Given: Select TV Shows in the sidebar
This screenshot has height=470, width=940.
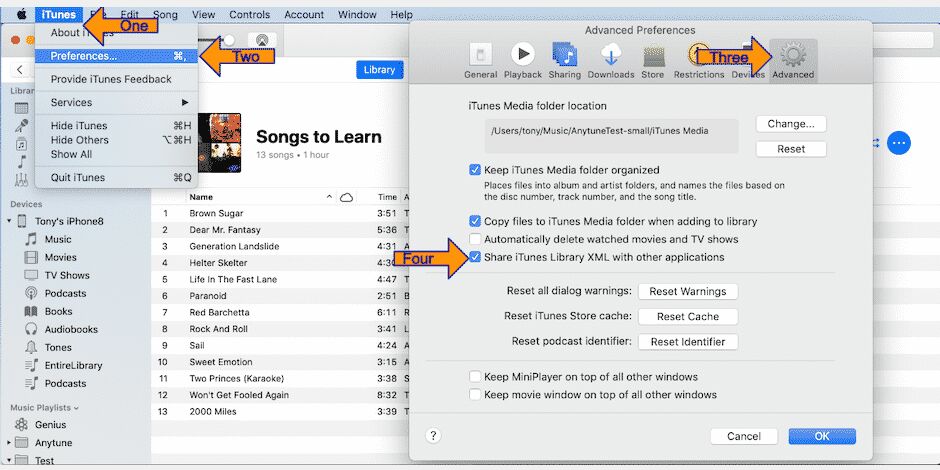Looking at the screenshot, I should (x=67, y=275).
